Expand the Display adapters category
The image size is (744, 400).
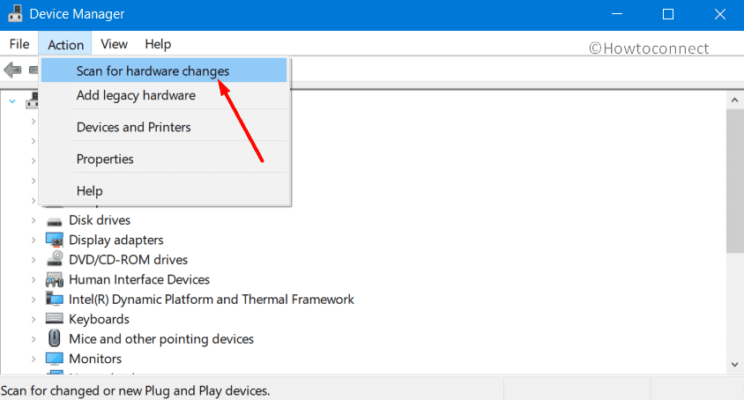coord(33,240)
